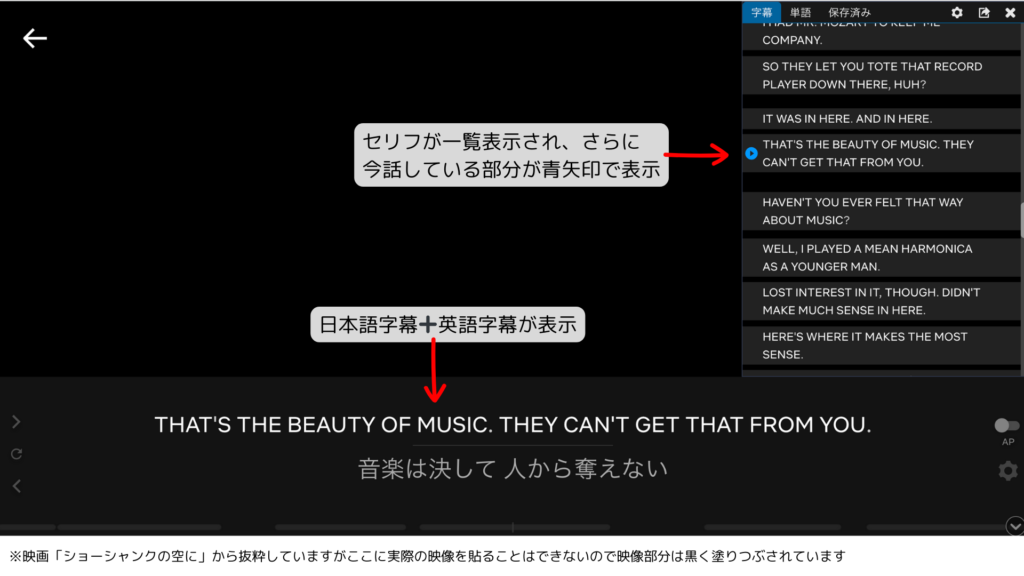Open subtitle panel settings gear

pyautogui.click(x=957, y=12)
